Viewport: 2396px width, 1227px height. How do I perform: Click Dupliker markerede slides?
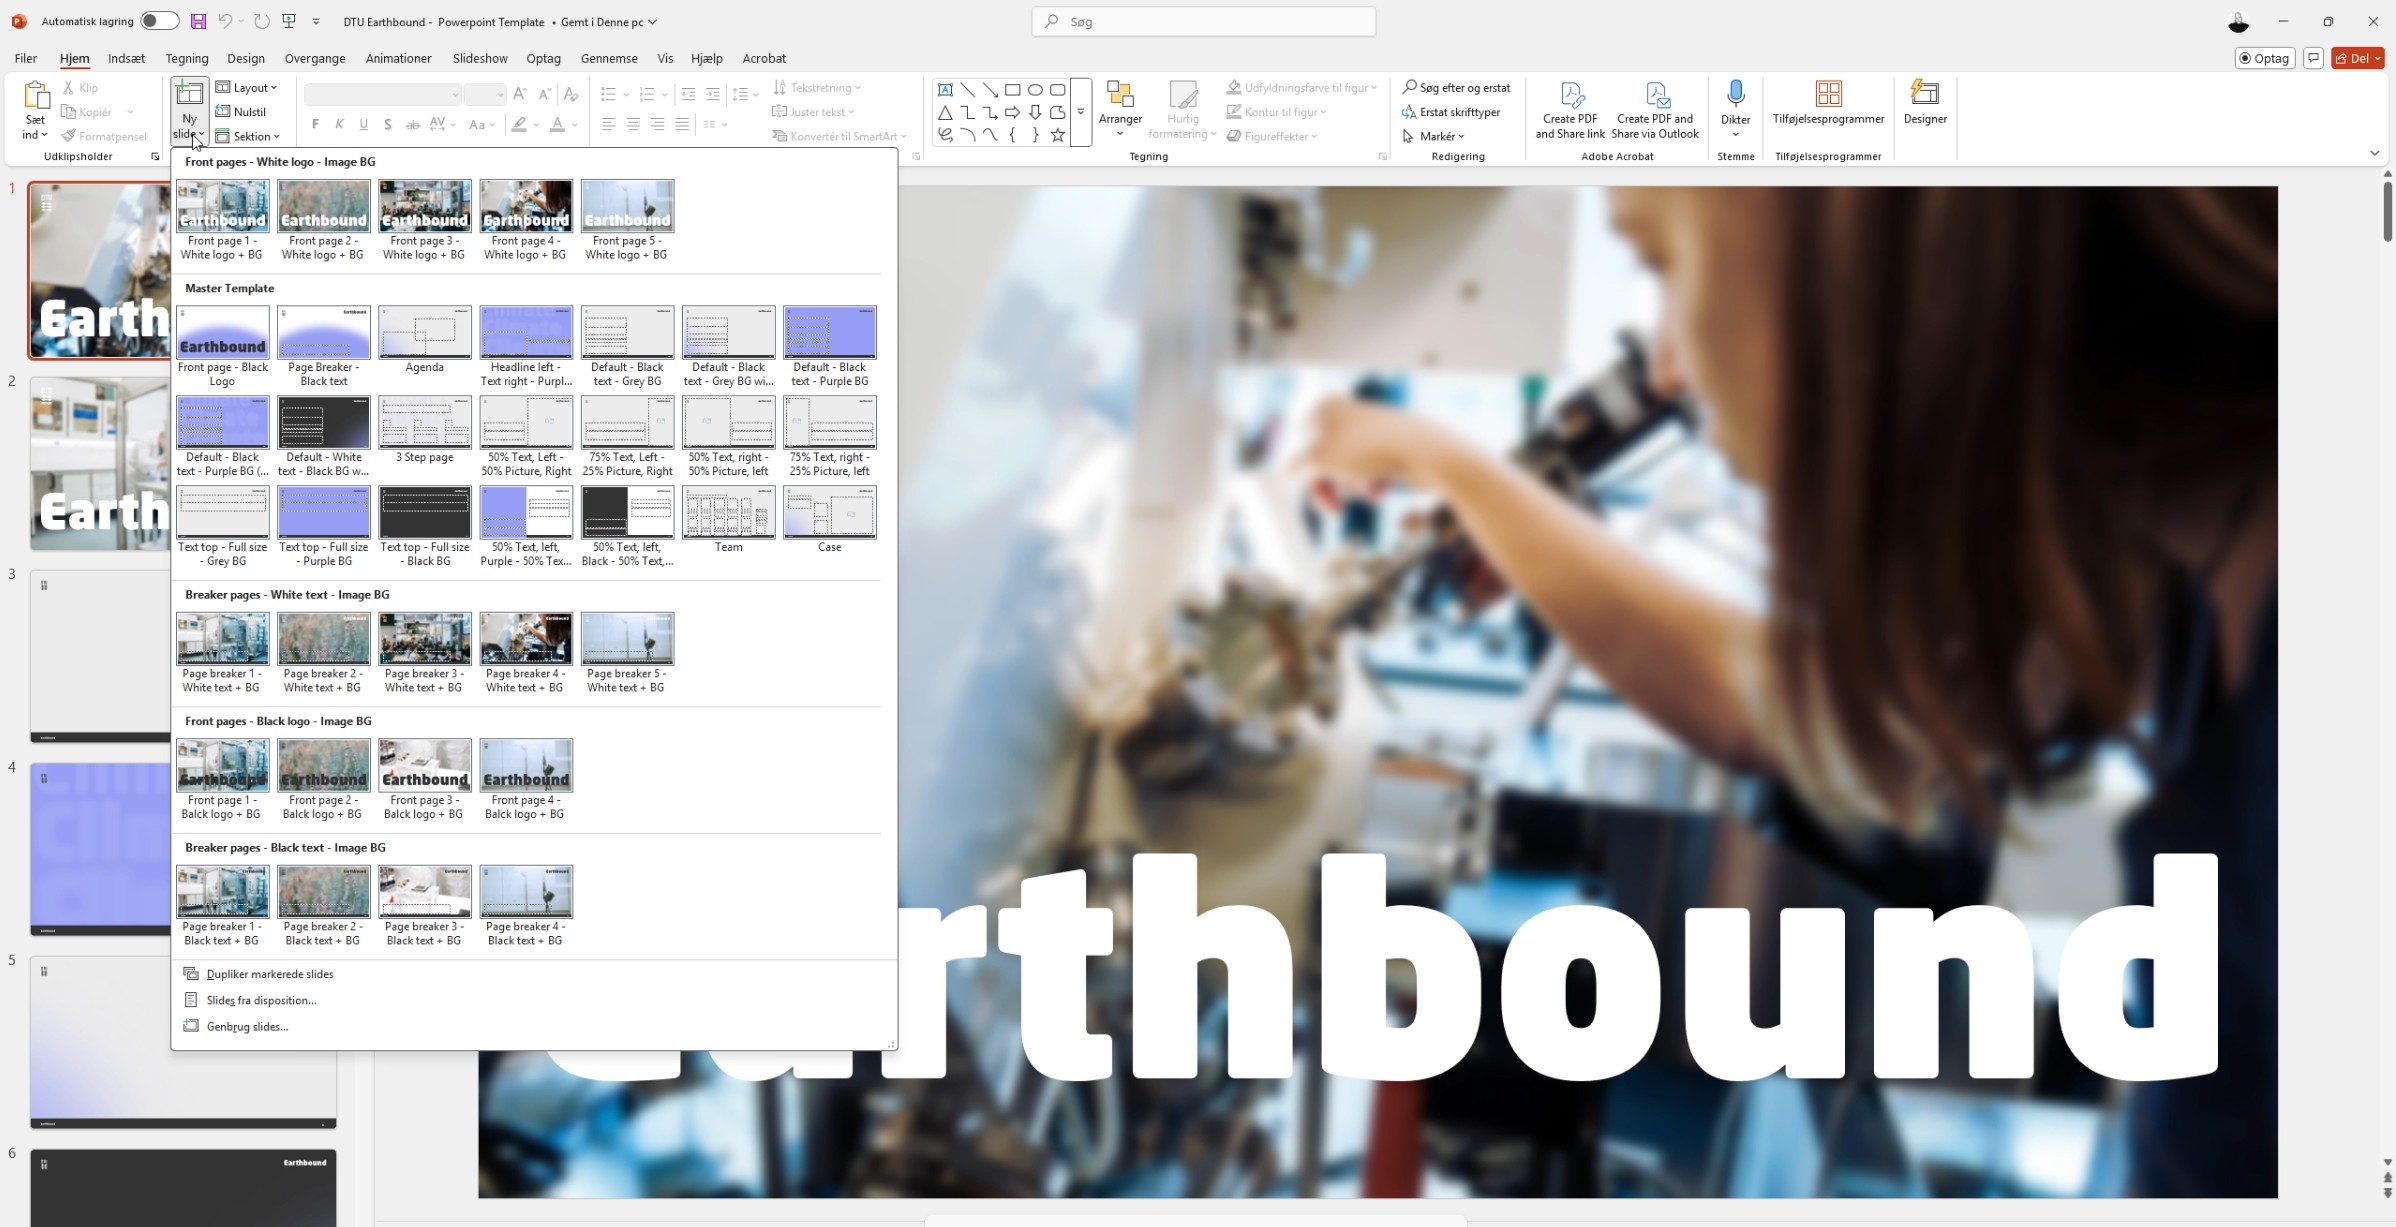pyautogui.click(x=269, y=974)
